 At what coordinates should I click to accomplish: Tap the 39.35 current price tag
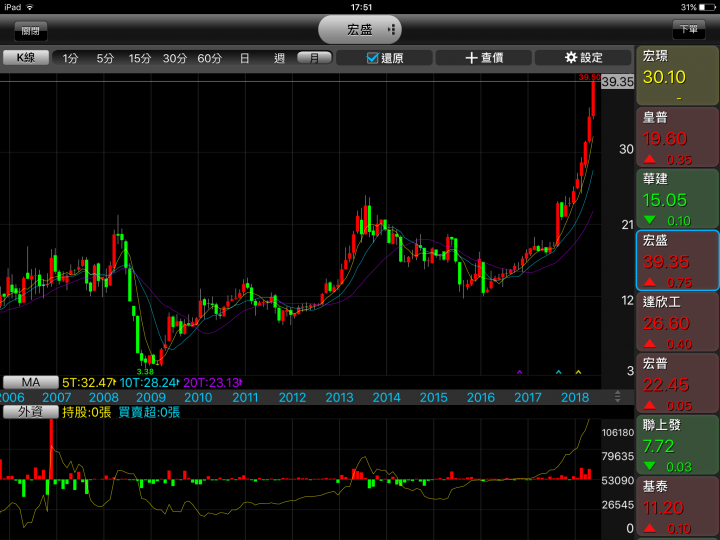618,82
